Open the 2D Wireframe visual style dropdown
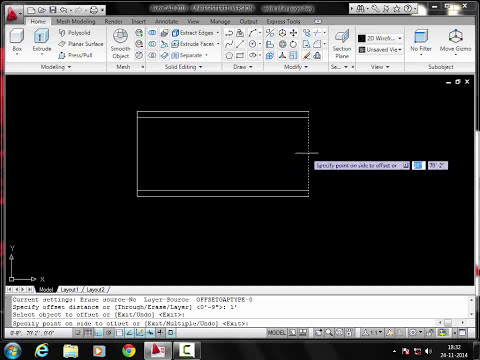This screenshot has height=360, width=480. tap(380, 38)
